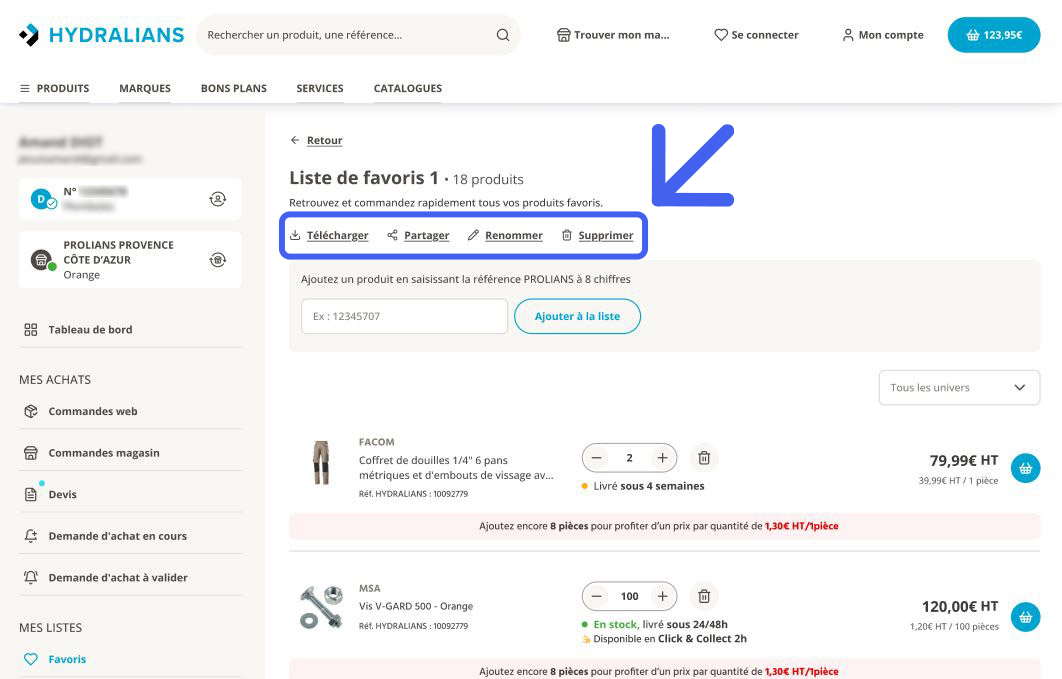This screenshot has width=1062, height=679.
Task: Open Commandes web in sidebar
Action: pyautogui.click(x=130, y=411)
